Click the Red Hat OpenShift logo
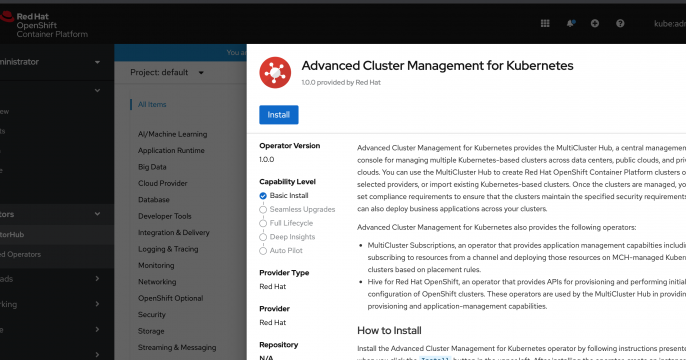686x360 pixels. tap(44, 25)
